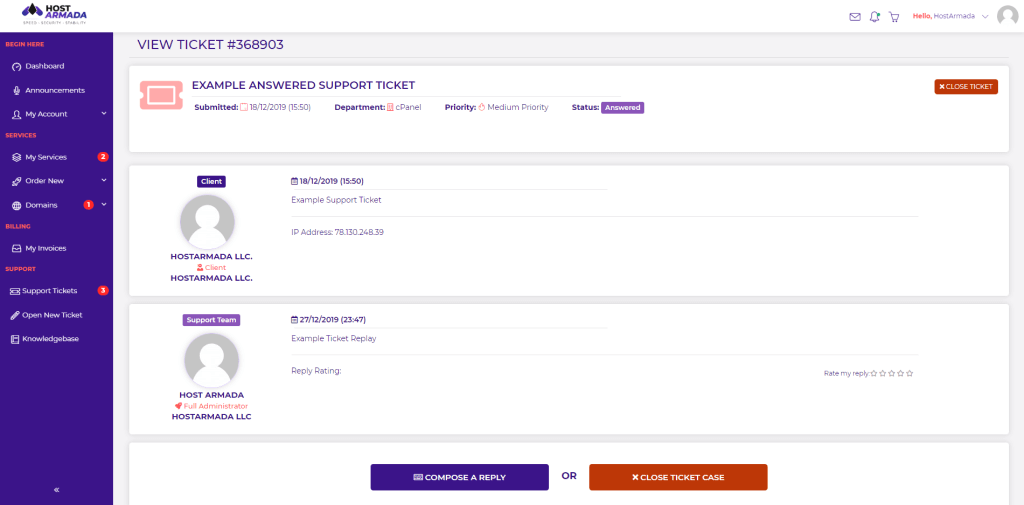
Task: Click the Support Tickets badge showing 3
Action: 103,290
